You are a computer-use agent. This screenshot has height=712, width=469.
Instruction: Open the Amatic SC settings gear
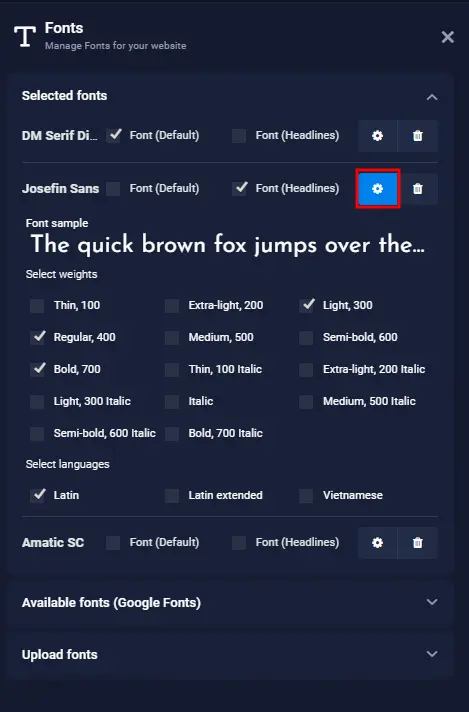coord(377,543)
